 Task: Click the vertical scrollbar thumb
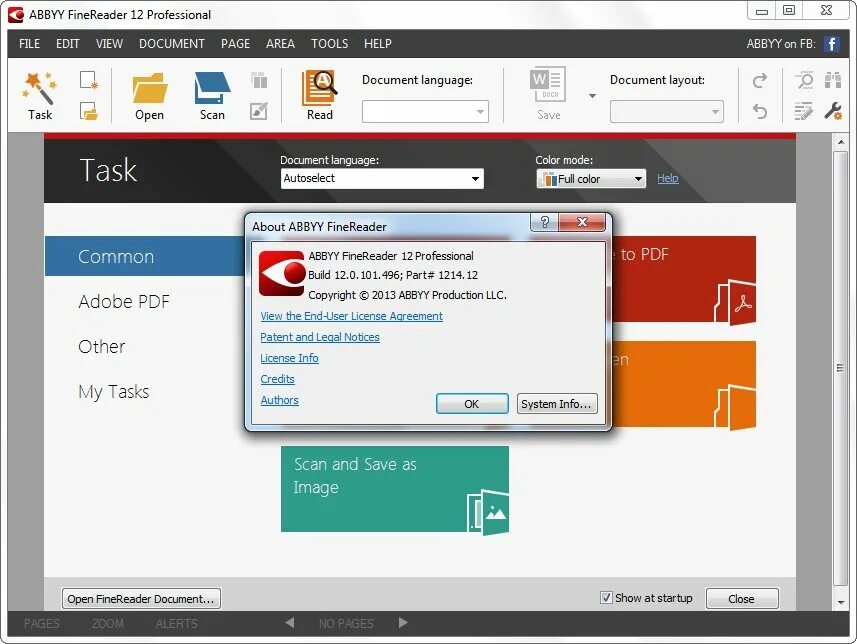(840, 367)
